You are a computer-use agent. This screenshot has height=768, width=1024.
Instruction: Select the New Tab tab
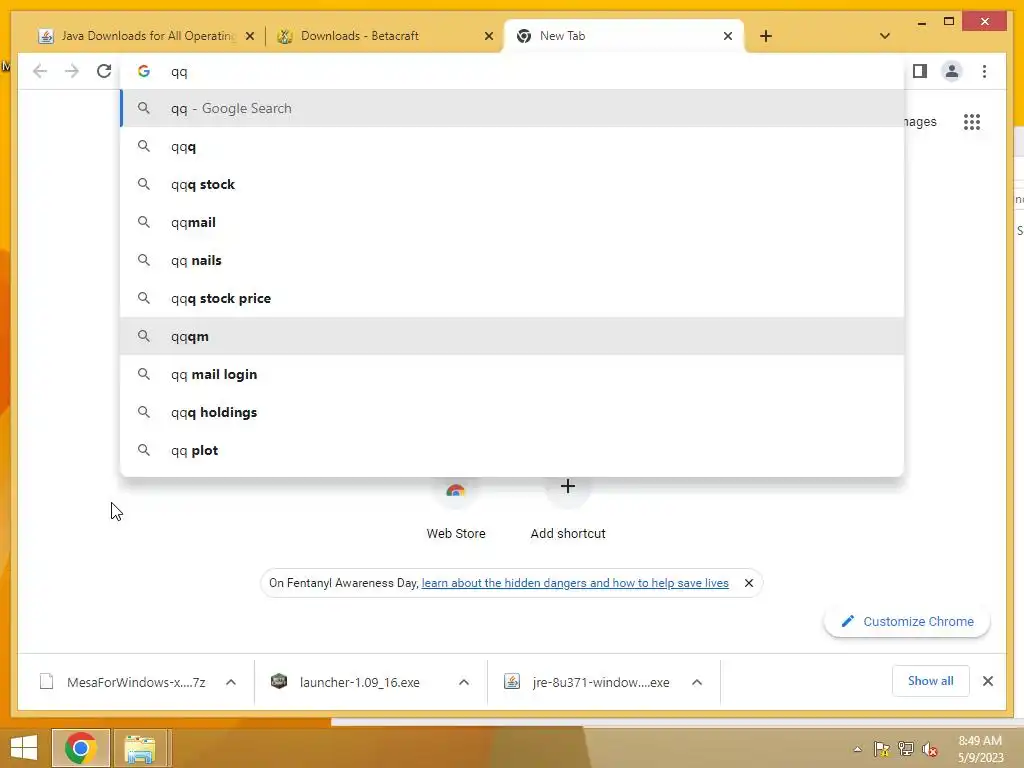coord(623,36)
